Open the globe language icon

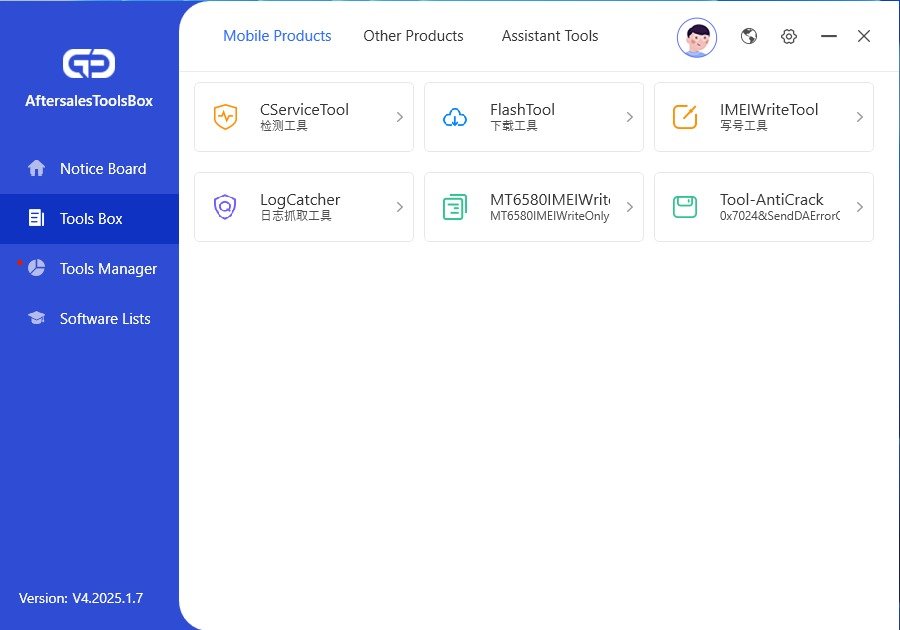pyautogui.click(x=749, y=36)
